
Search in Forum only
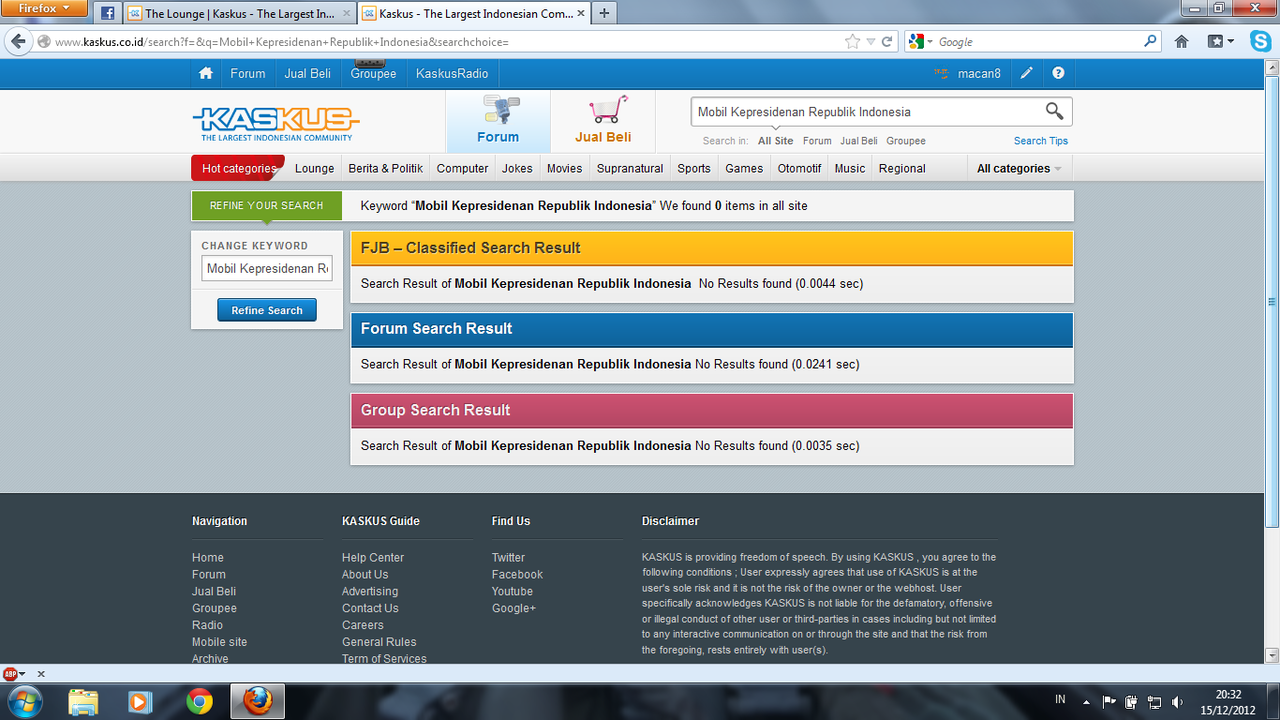coord(817,141)
